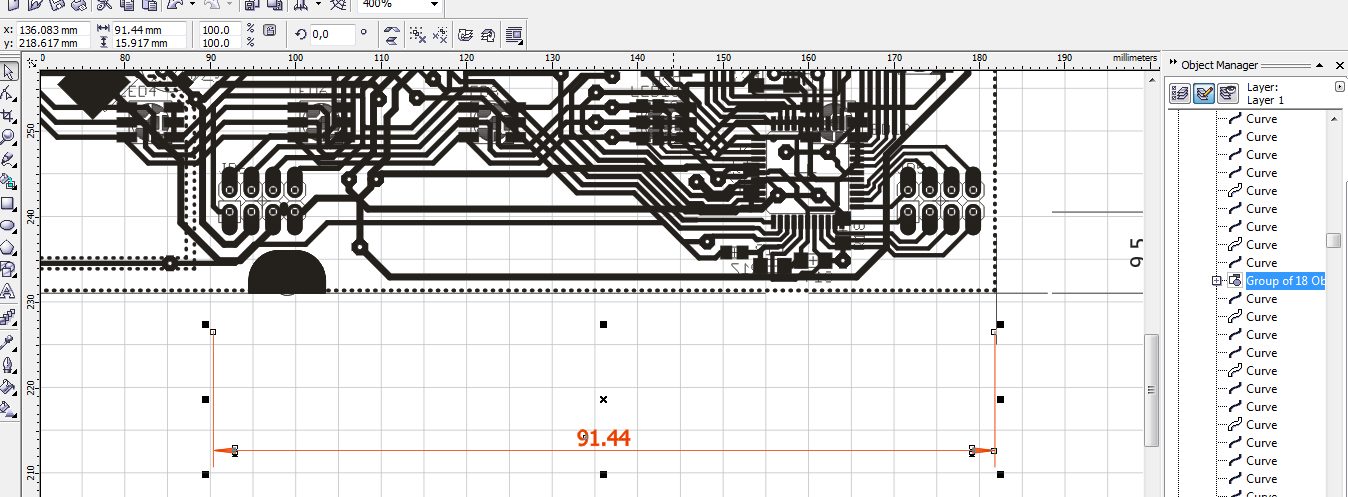This screenshot has height=497, width=1348.
Task: Select the Pick tool in toolbox
Action: 8,72
